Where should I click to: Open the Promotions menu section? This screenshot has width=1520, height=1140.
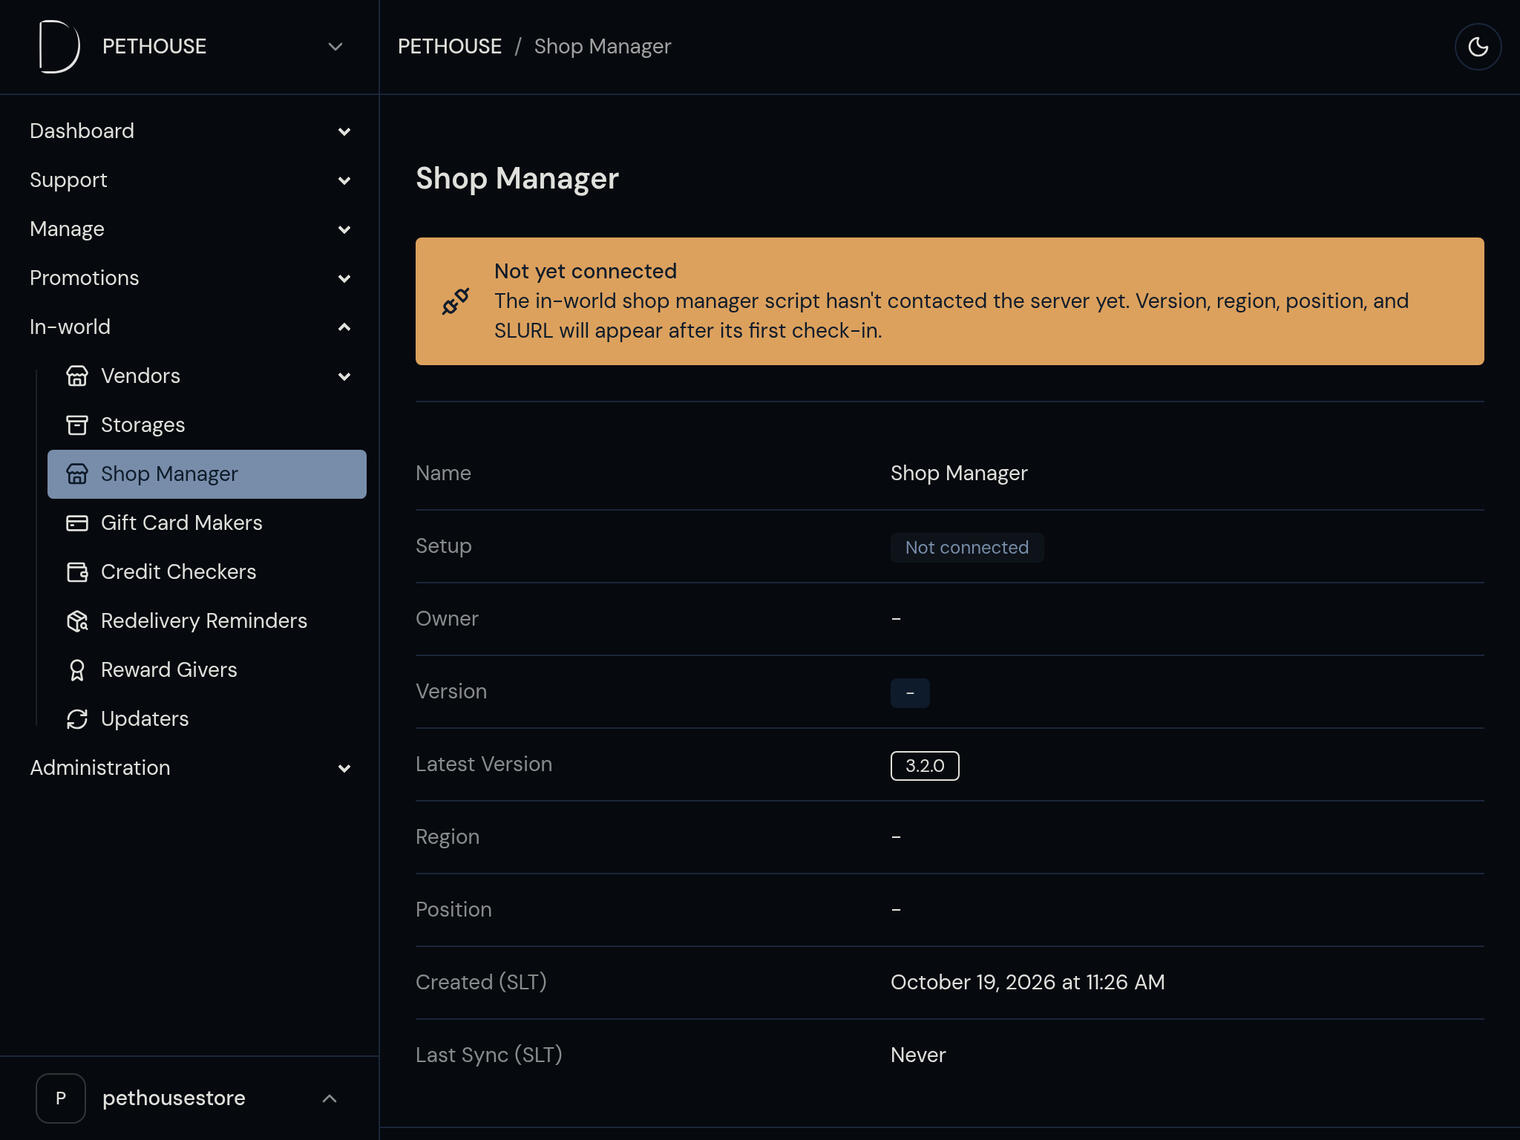coord(190,278)
